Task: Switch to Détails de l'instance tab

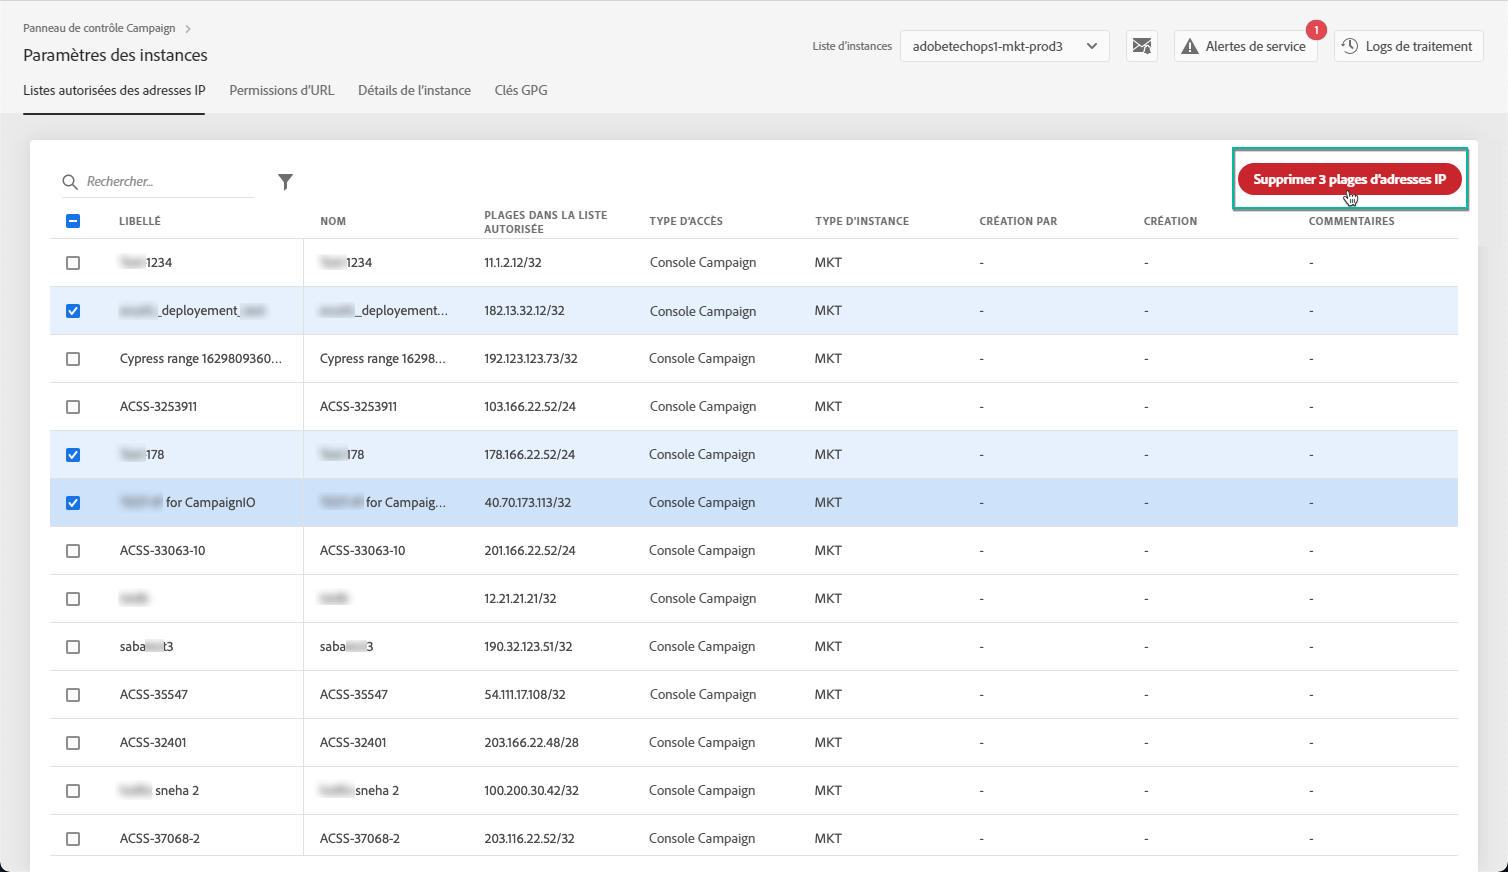Action: (x=414, y=90)
